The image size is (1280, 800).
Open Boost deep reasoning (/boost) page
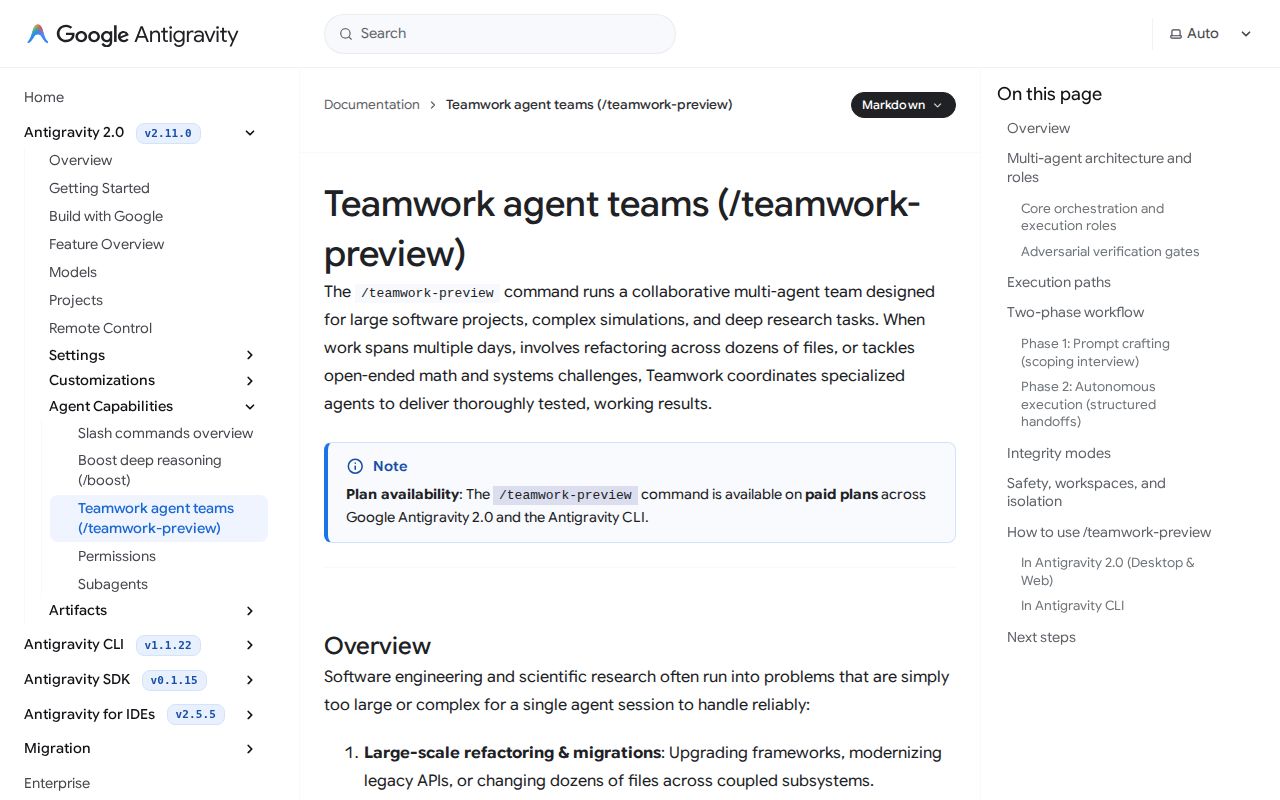click(x=150, y=470)
